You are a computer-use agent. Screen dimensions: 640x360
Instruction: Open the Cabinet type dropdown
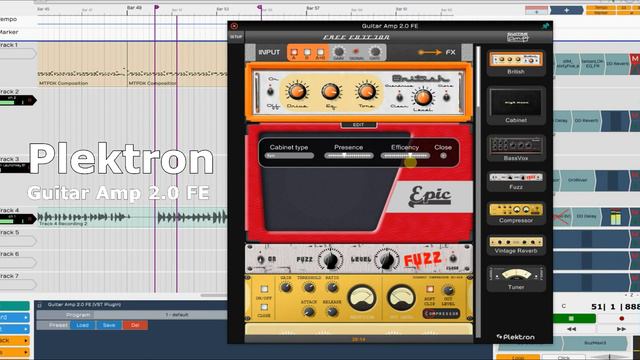(289, 156)
